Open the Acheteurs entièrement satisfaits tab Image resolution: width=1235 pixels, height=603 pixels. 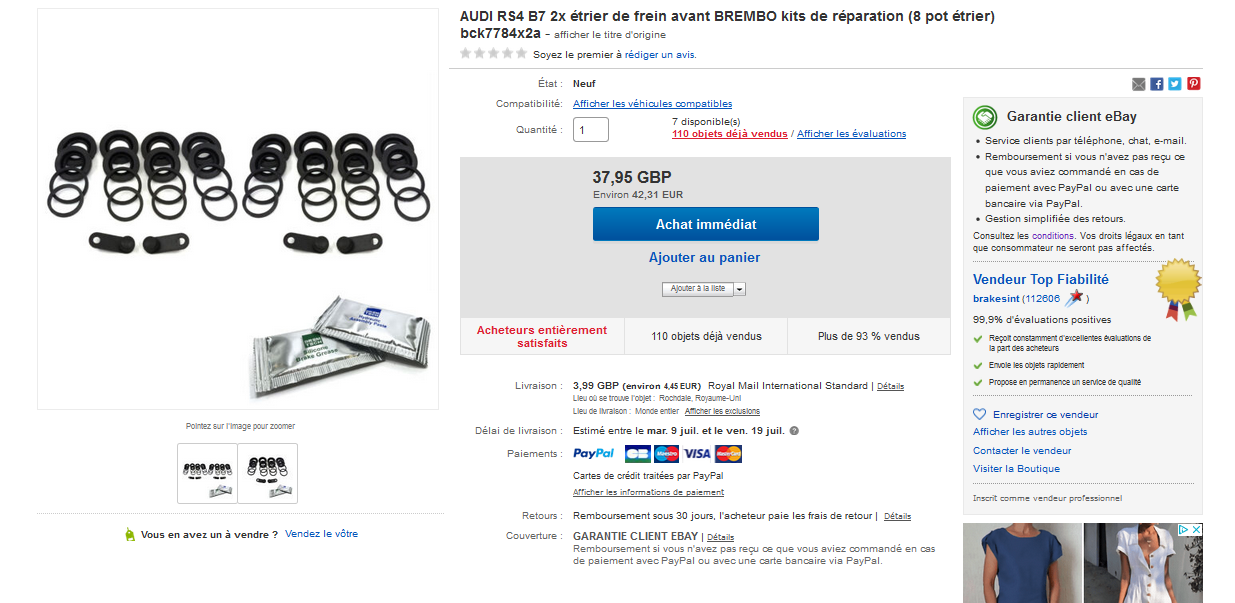(x=540, y=335)
